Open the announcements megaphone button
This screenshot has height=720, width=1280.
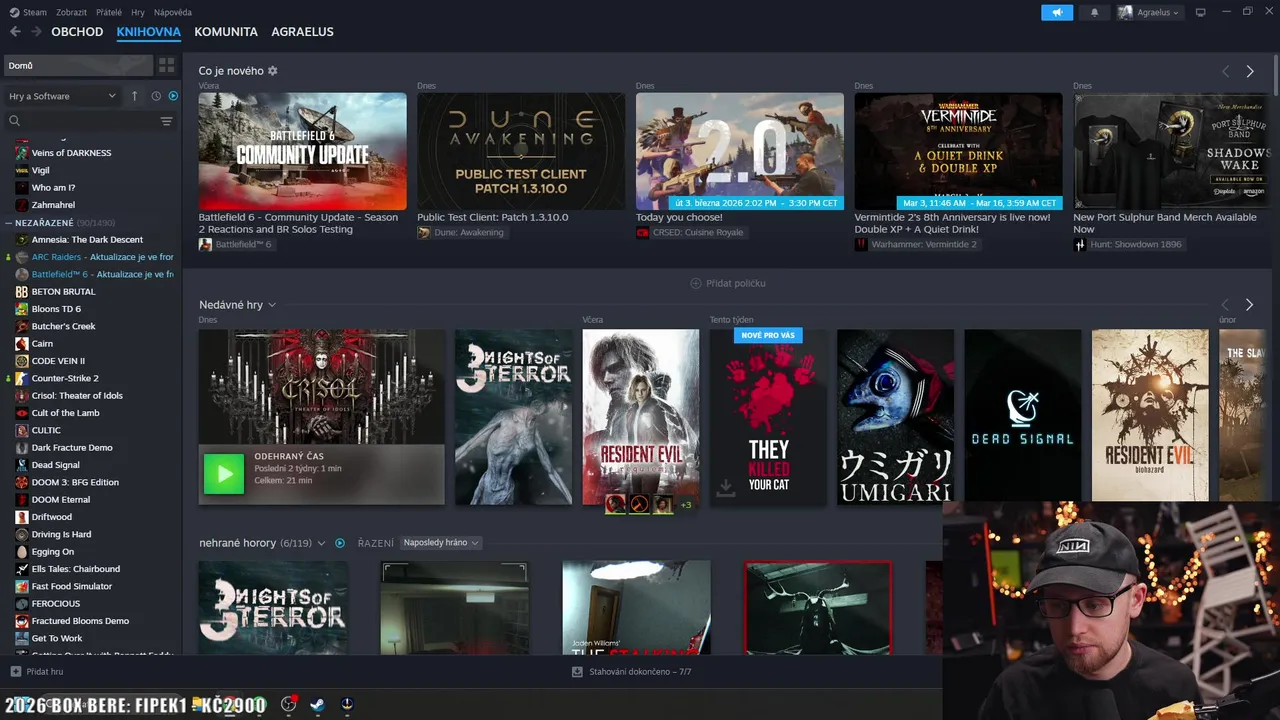1056,12
